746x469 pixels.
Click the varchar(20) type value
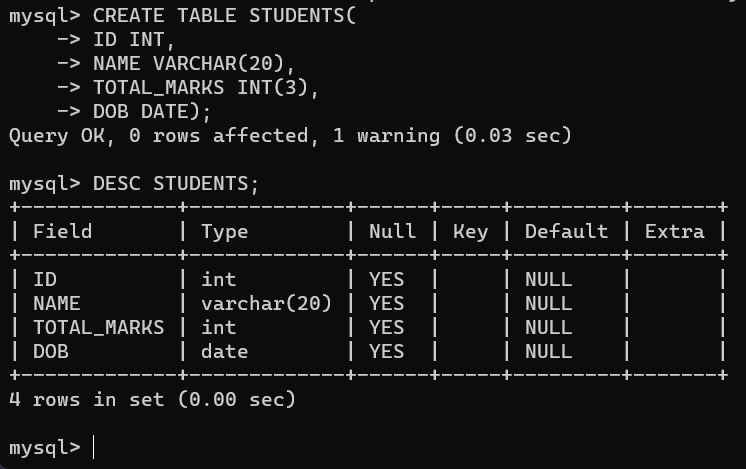pos(266,303)
